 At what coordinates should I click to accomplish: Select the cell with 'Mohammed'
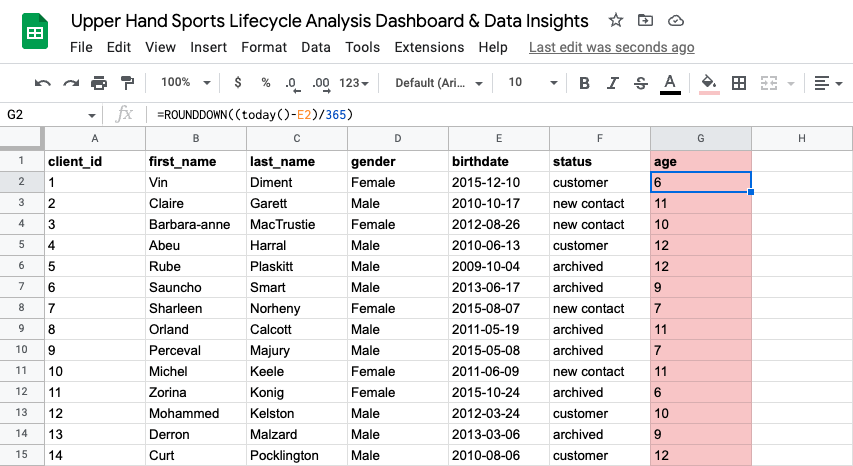tap(196, 413)
